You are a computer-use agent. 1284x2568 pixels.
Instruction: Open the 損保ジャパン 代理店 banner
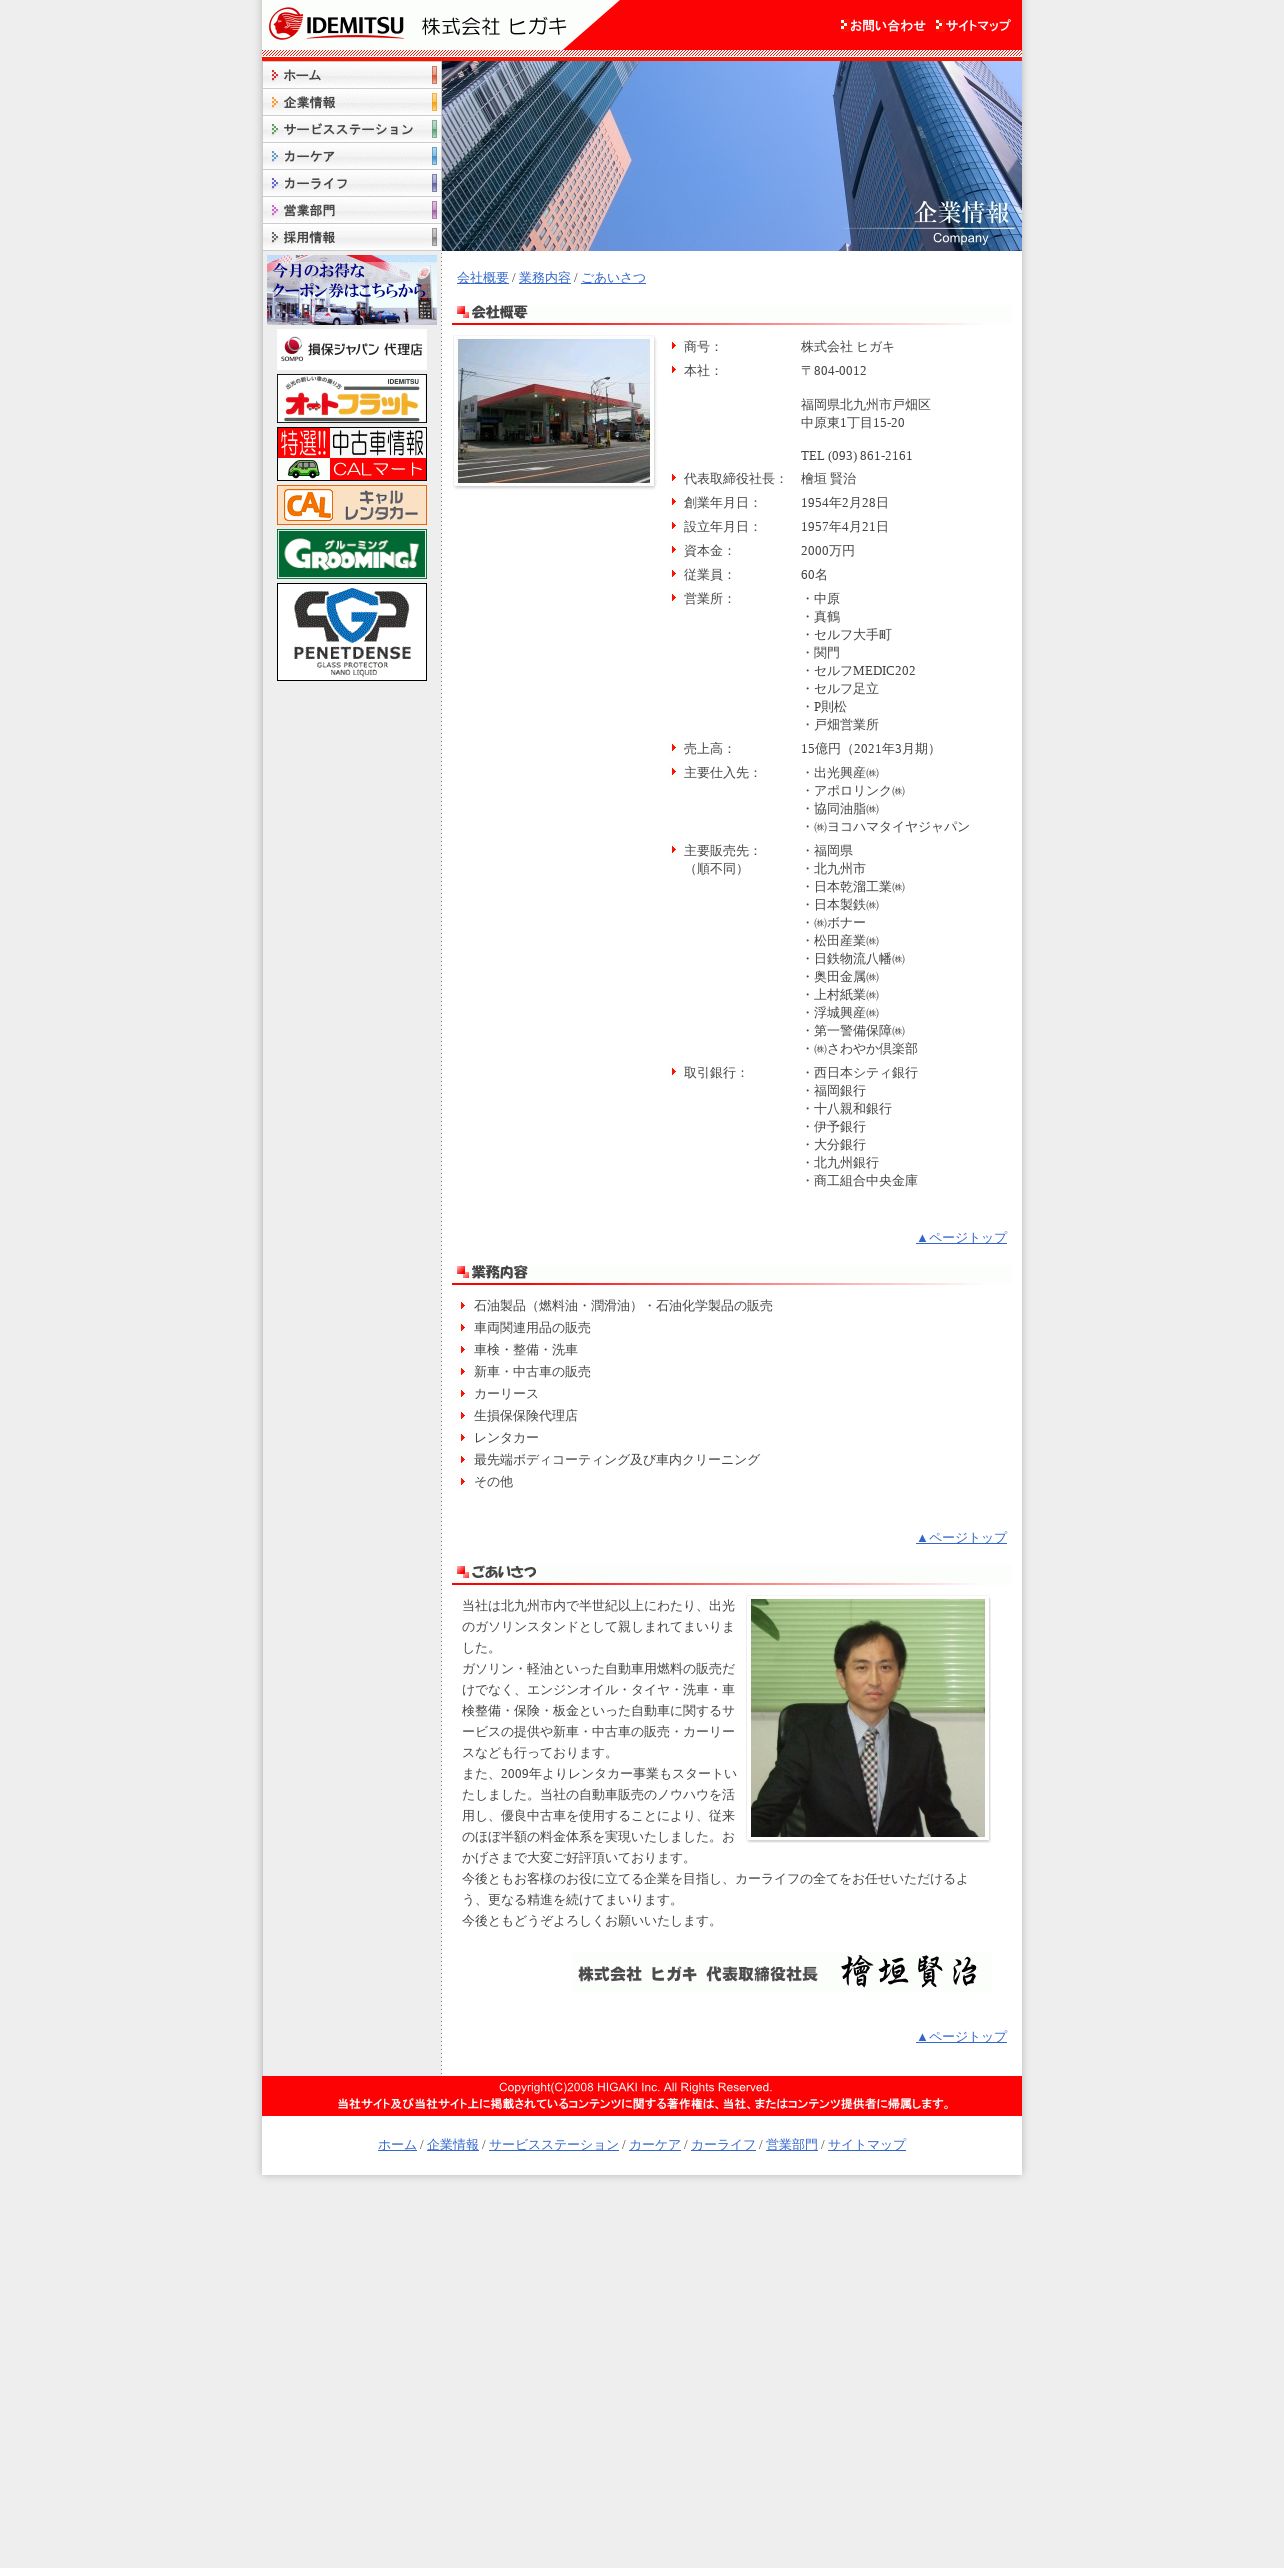pos(351,349)
